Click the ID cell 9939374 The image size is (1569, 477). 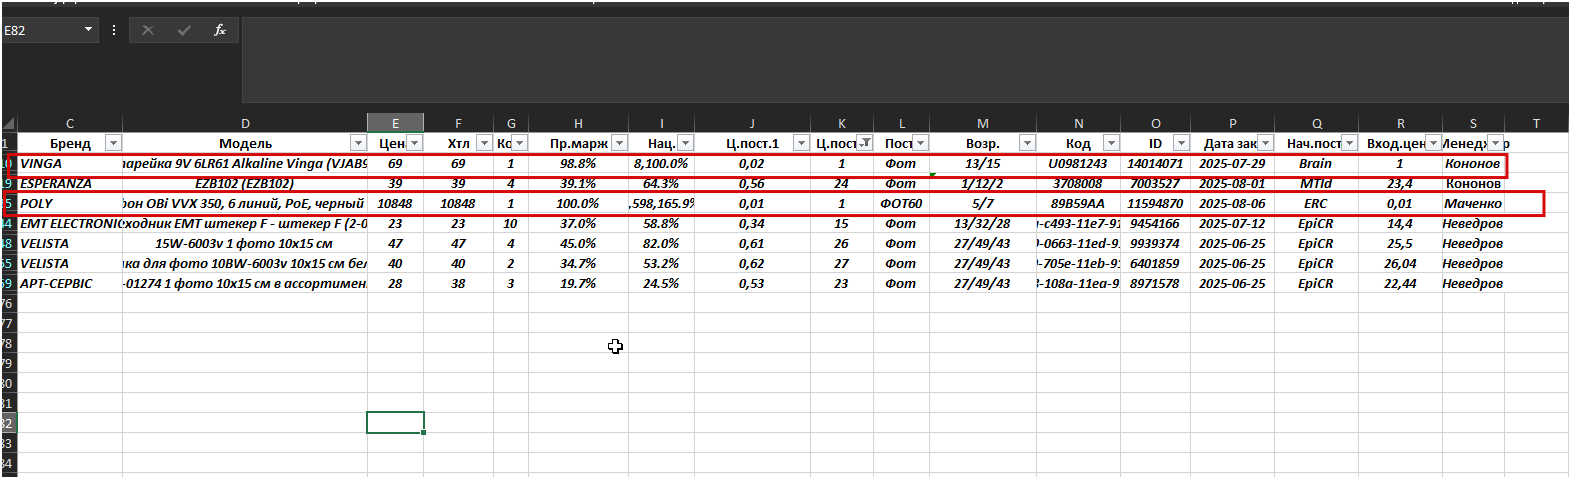pos(1155,243)
